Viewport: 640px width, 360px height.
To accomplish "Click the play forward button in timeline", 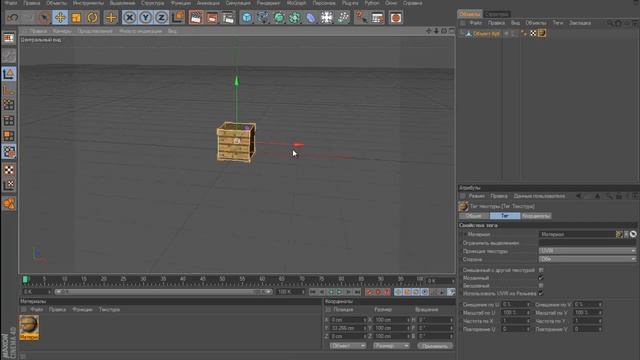I will click(x=340, y=292).
